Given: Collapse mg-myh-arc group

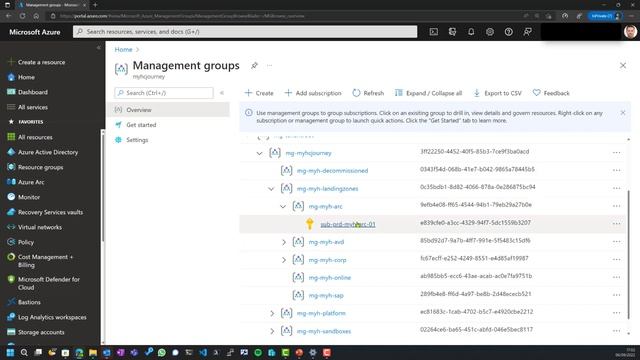Looking at the screenshot, I should (283, 207).
